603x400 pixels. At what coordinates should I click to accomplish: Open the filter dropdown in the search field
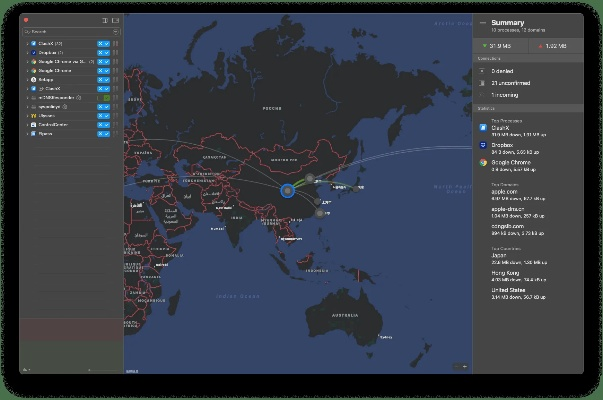click(115, 32)
